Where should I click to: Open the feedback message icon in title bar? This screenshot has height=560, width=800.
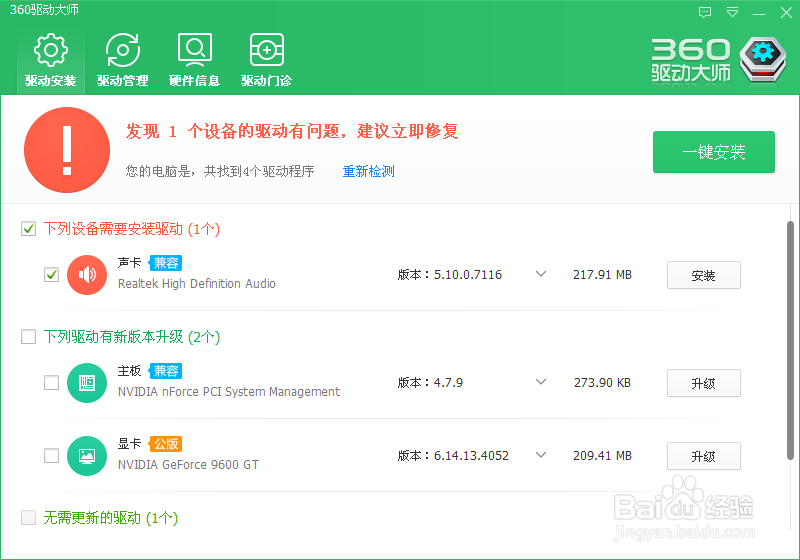705,12
